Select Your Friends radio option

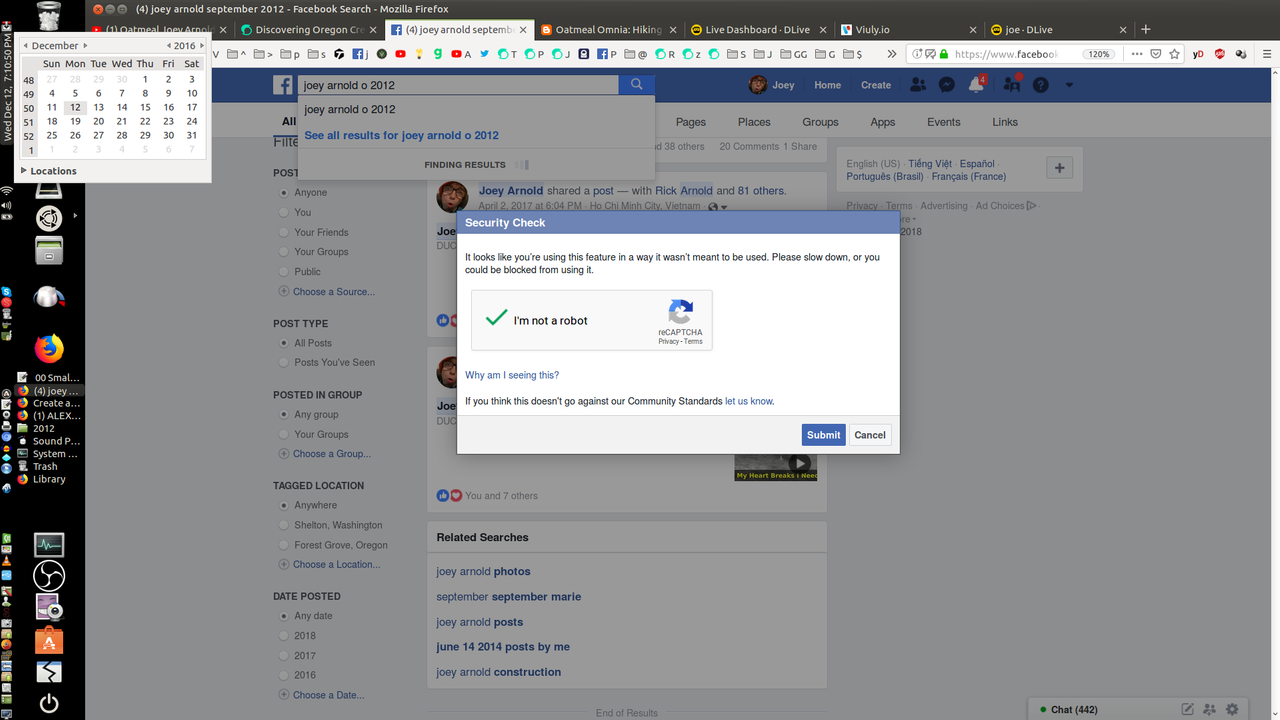point(285,232)
